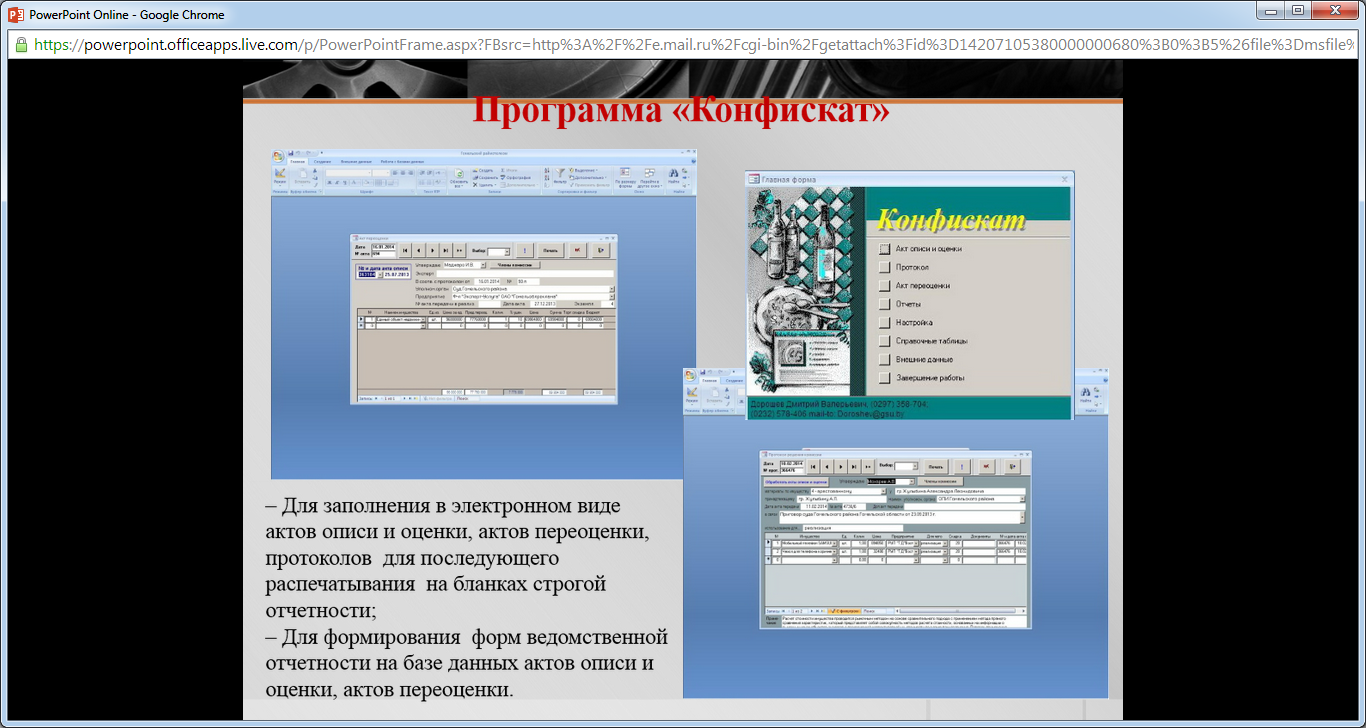Click the Найти binoculars icon in left ribbon
The image size is (1366, 728).
[674, 173]
